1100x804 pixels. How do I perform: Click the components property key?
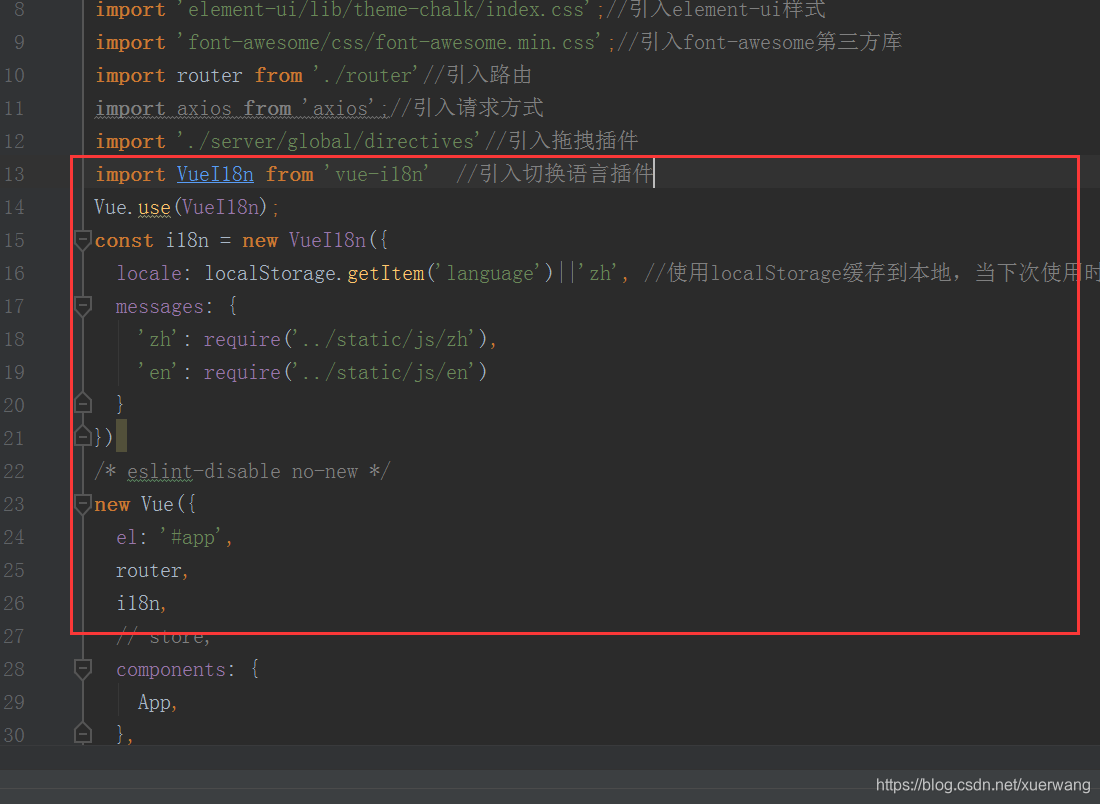pos(170,669)
